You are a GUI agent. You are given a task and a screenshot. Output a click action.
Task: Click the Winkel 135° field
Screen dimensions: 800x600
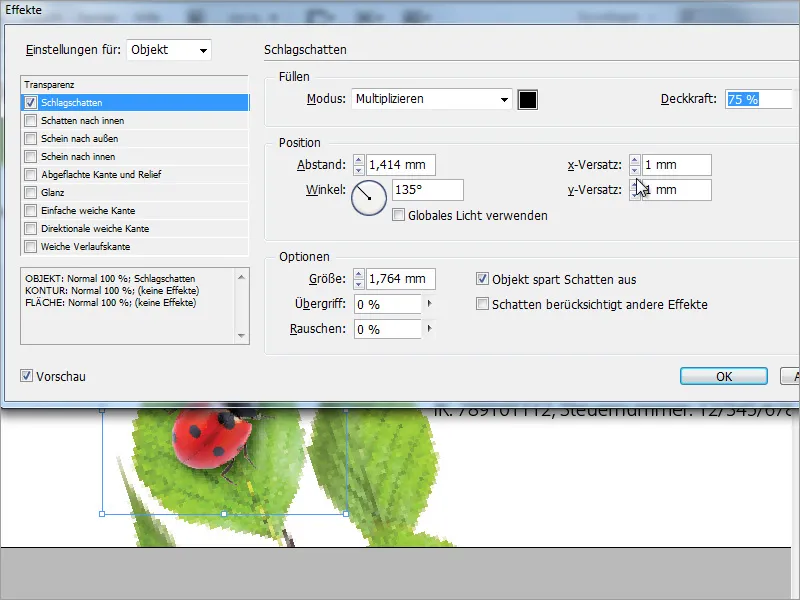pyautogui.click(x=428, y=190)
